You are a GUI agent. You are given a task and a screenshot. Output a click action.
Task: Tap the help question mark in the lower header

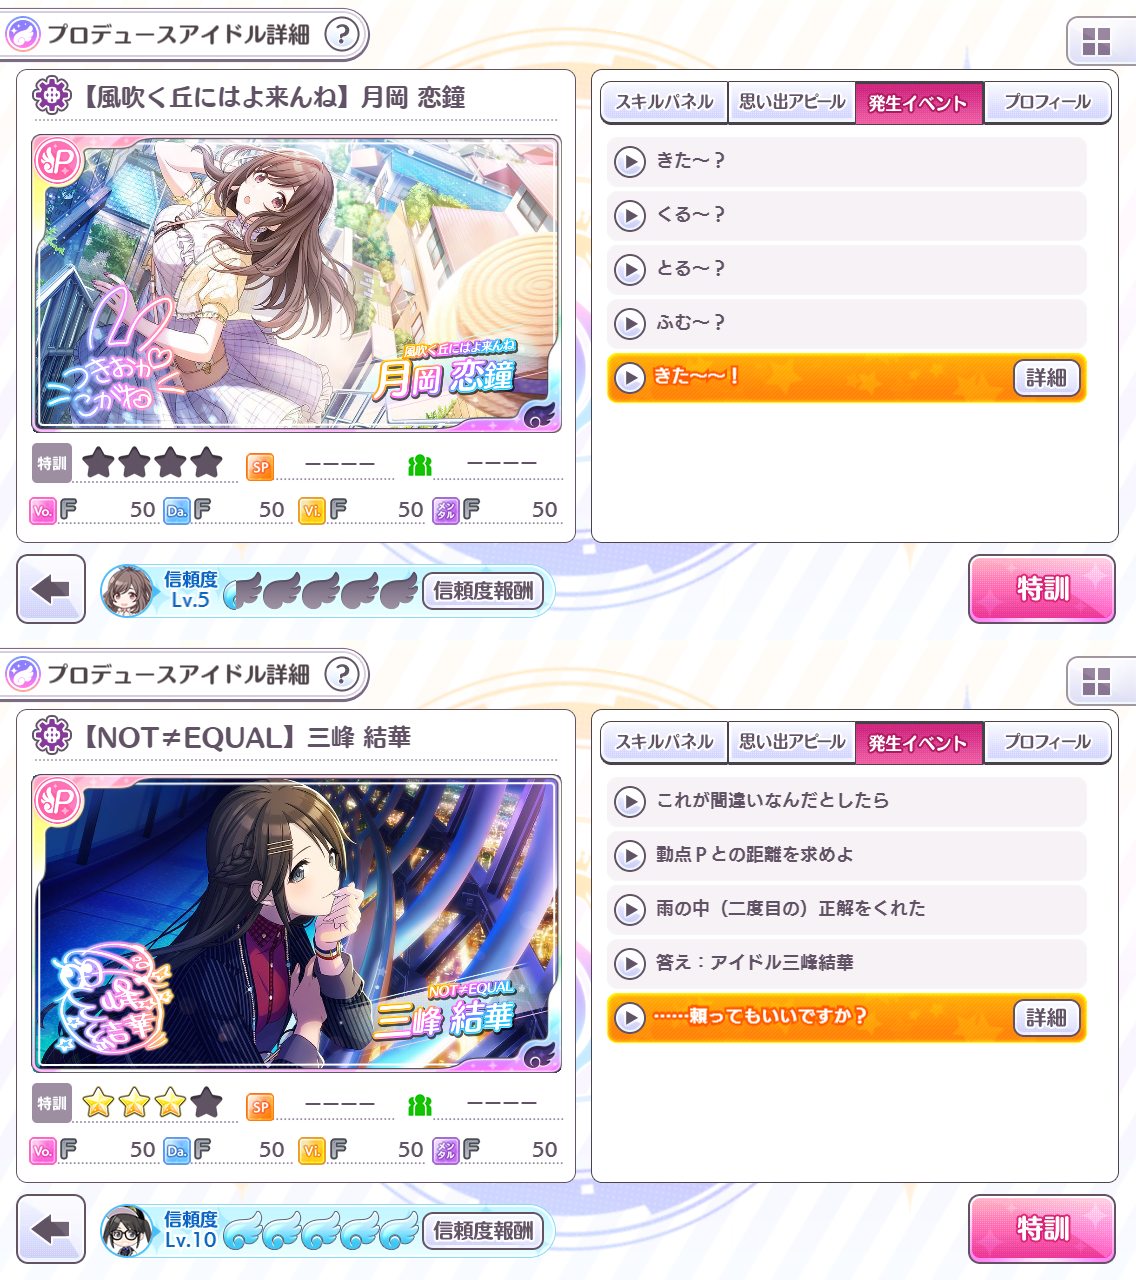coord(342,675)
